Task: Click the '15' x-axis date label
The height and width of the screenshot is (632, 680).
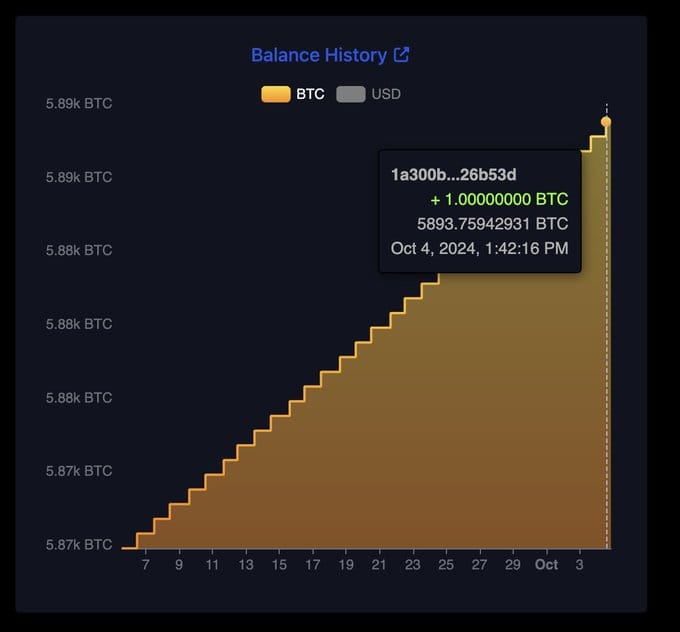Action: click(x=279, y=564)
